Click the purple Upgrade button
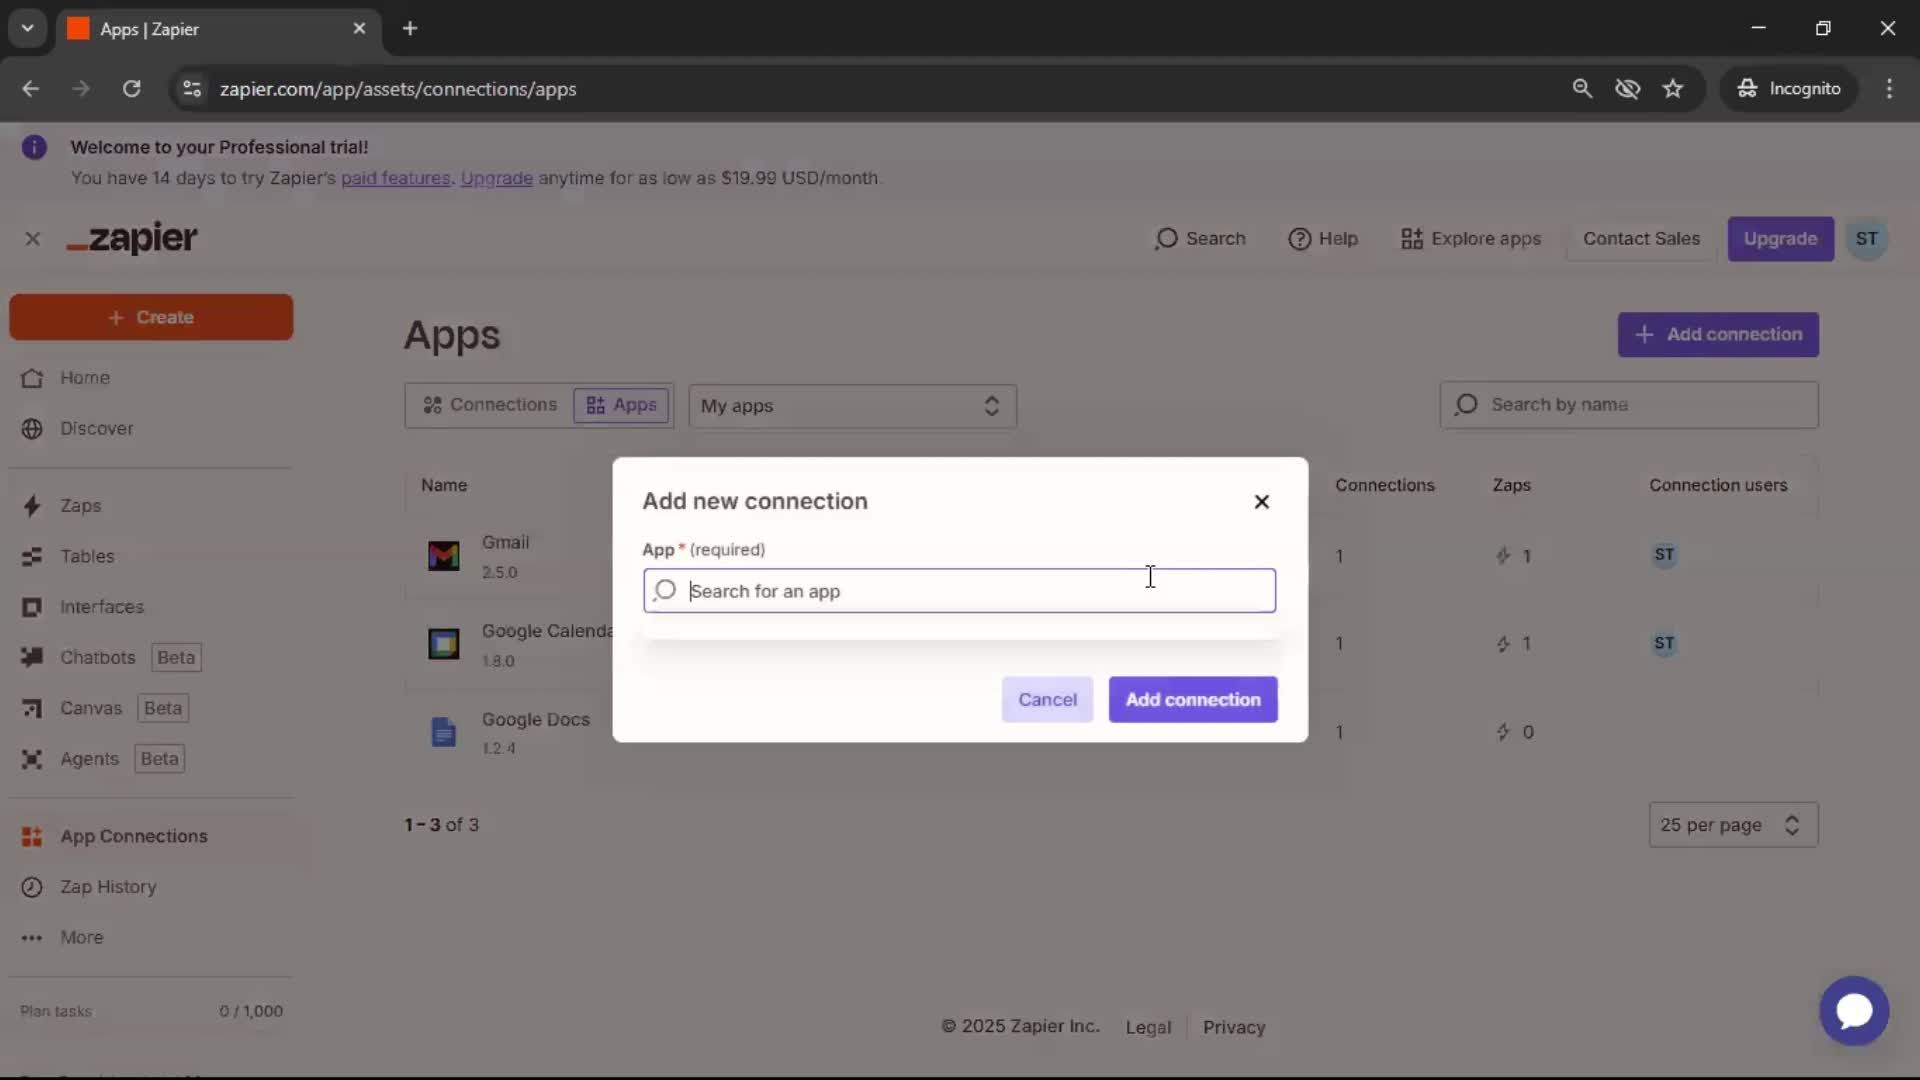The height and width of the screenshot is (1080, 1920). click(1780, 239)
